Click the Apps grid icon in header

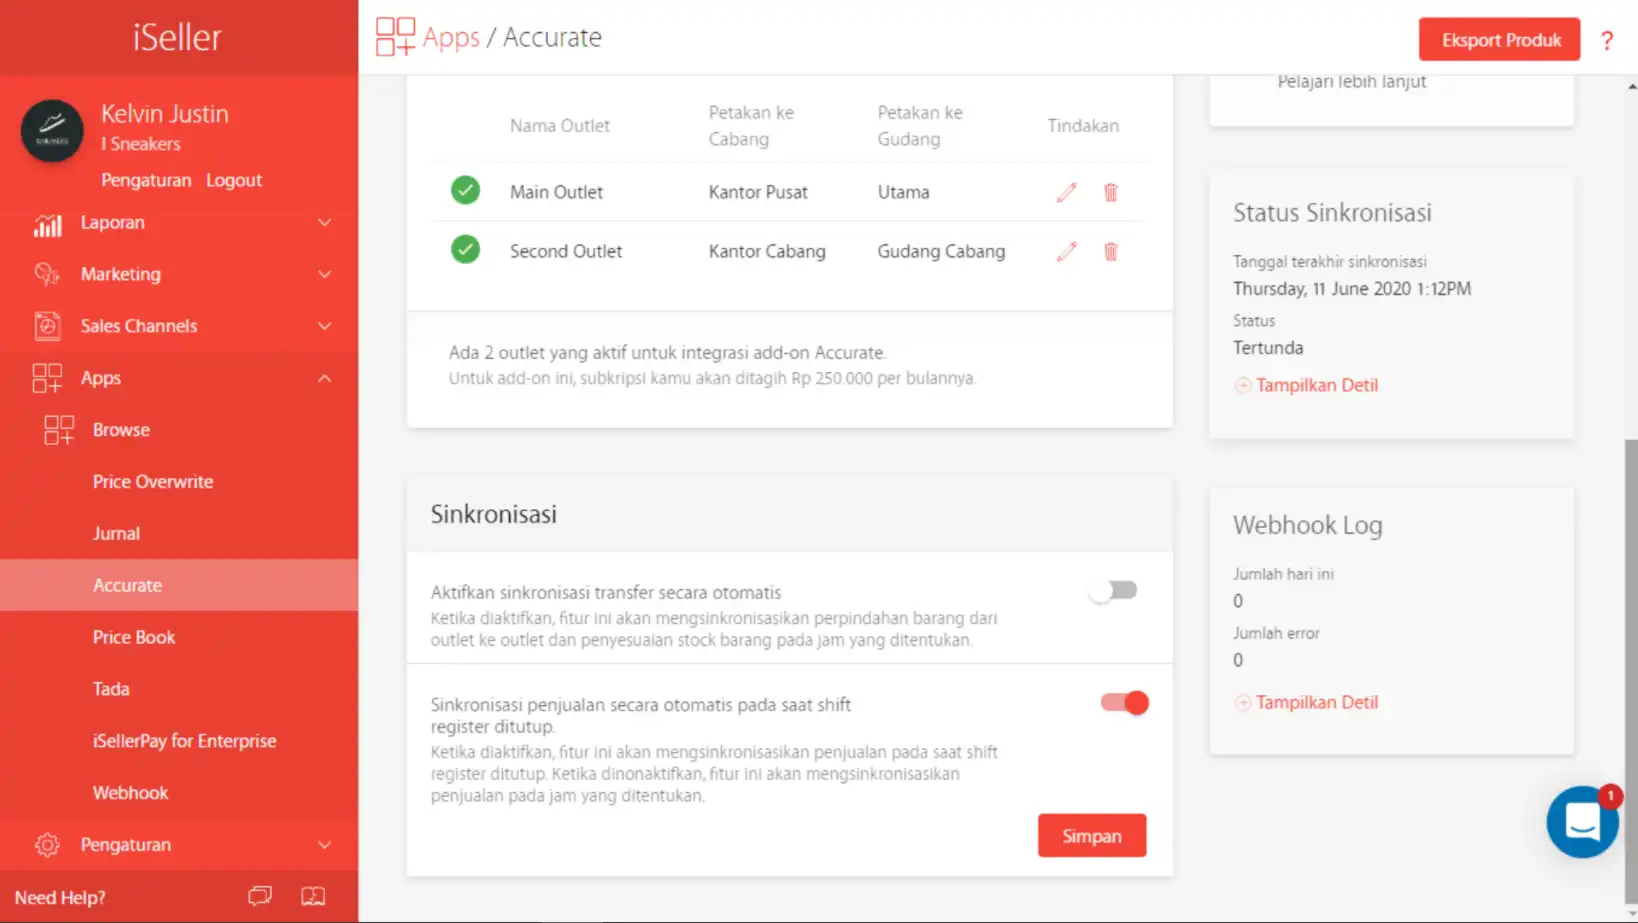tap(395, 37)
